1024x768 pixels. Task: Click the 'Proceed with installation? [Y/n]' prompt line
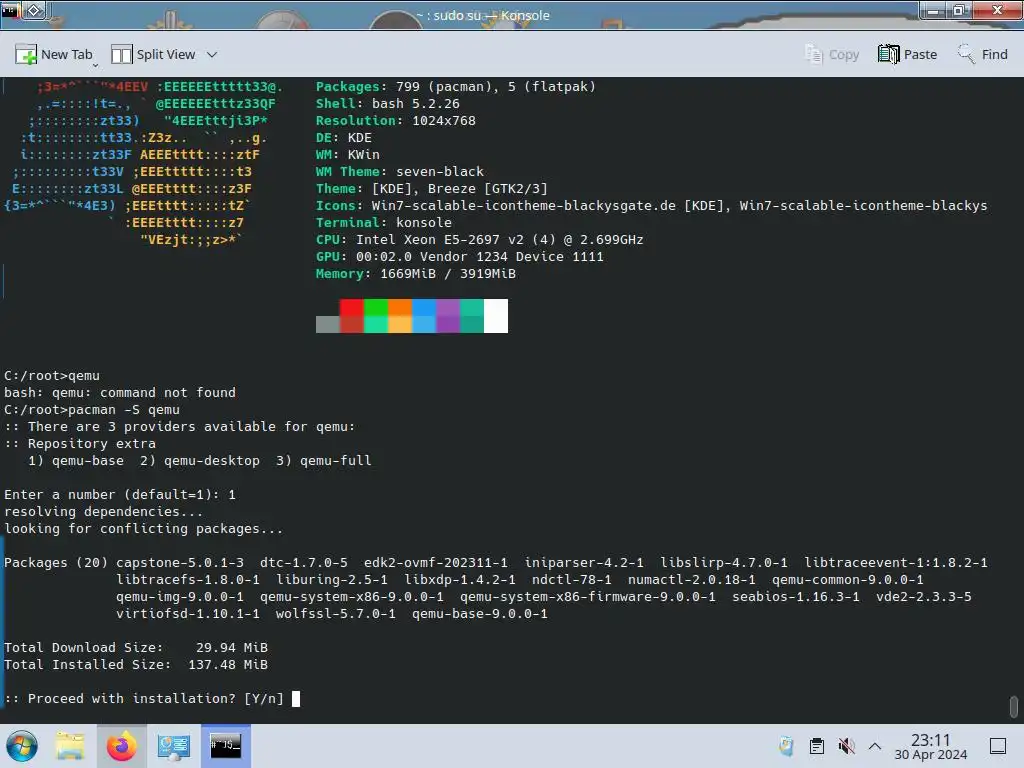[144, 699]
